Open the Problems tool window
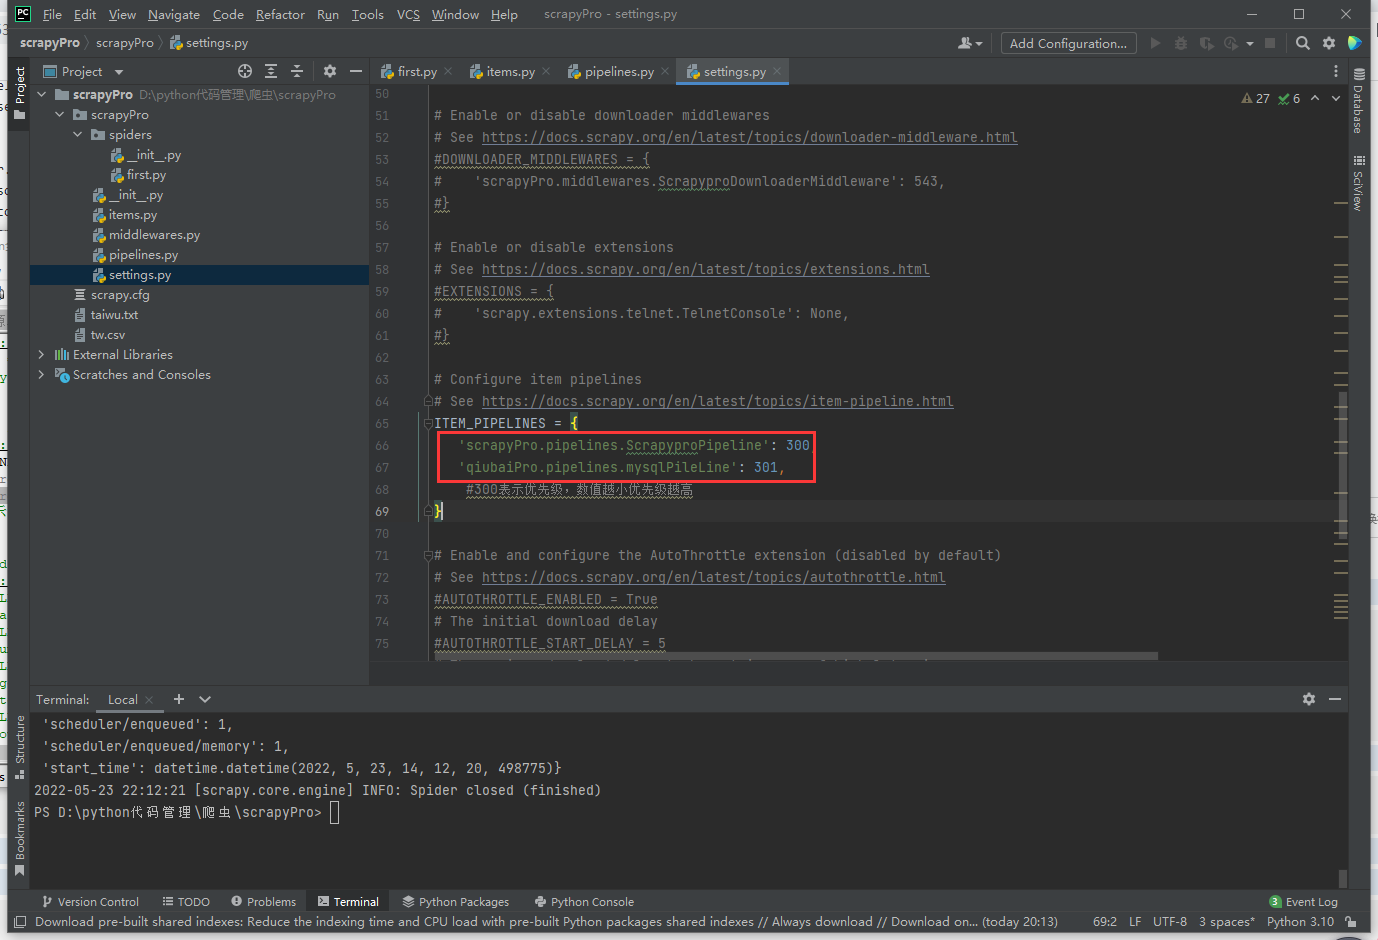This screenshot has height=940, width=1378. tap(263, 902)
